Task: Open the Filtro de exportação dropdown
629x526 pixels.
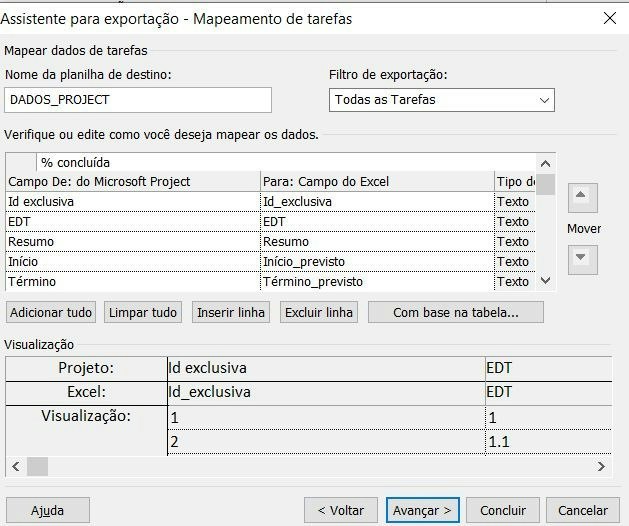Action: tap(442, 100)
